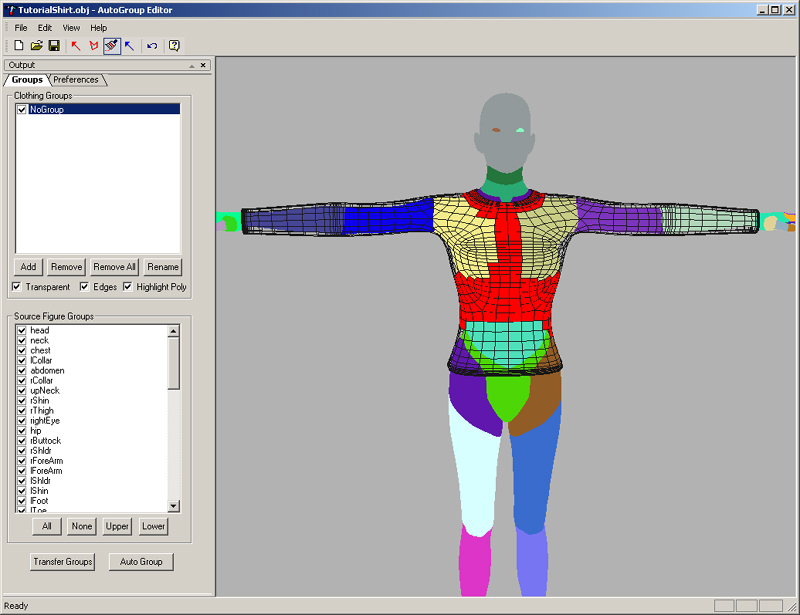
Task: Select the rThigh list item
Action: (x=42, y=410)
